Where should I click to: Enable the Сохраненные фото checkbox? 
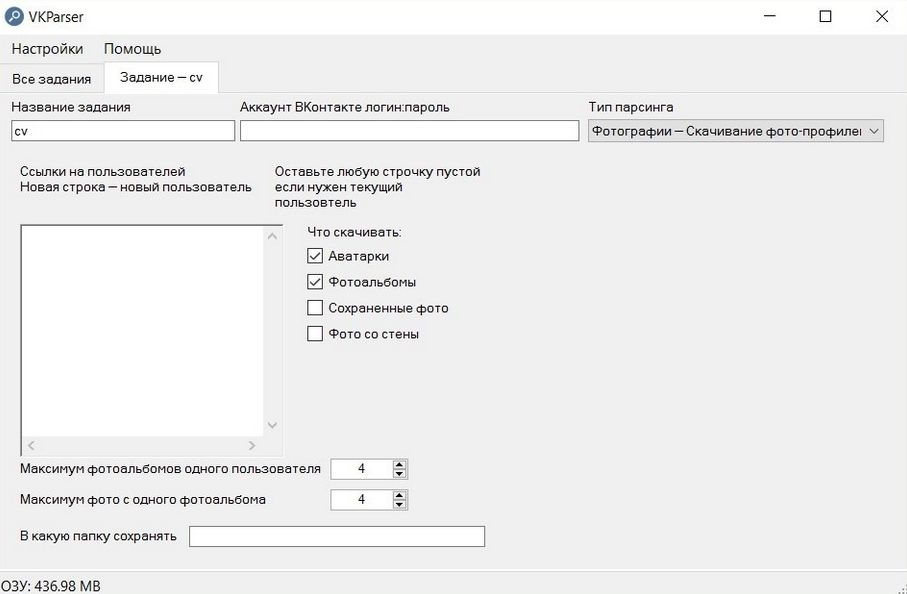pyautogui.click(x=315, y=308)
